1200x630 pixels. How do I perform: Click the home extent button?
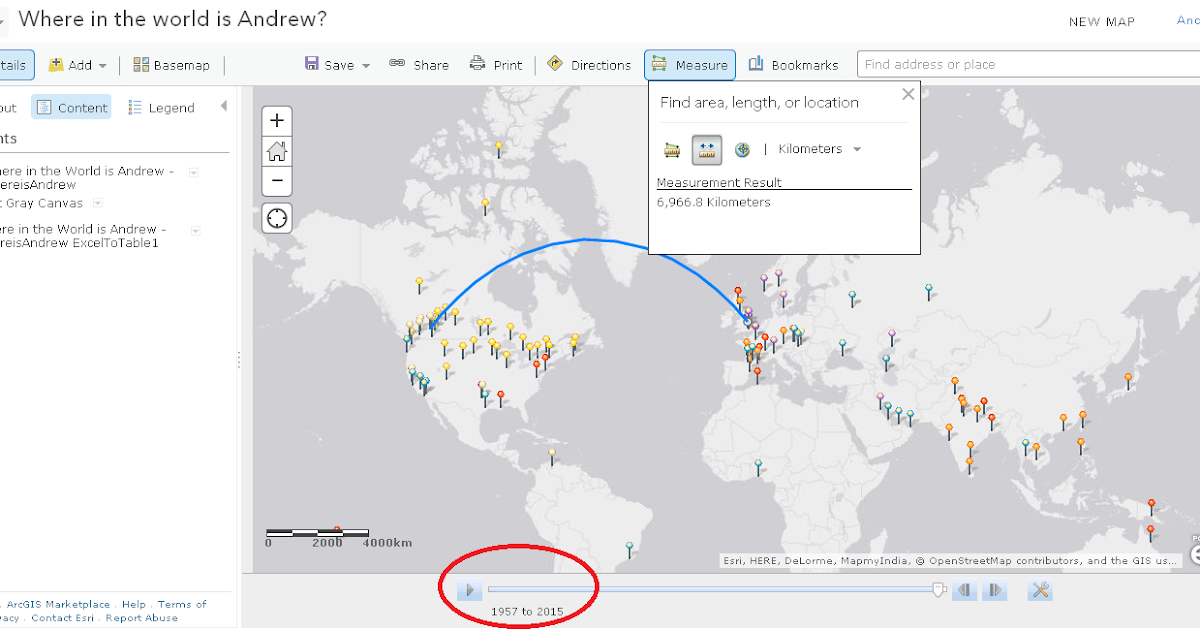276,151
